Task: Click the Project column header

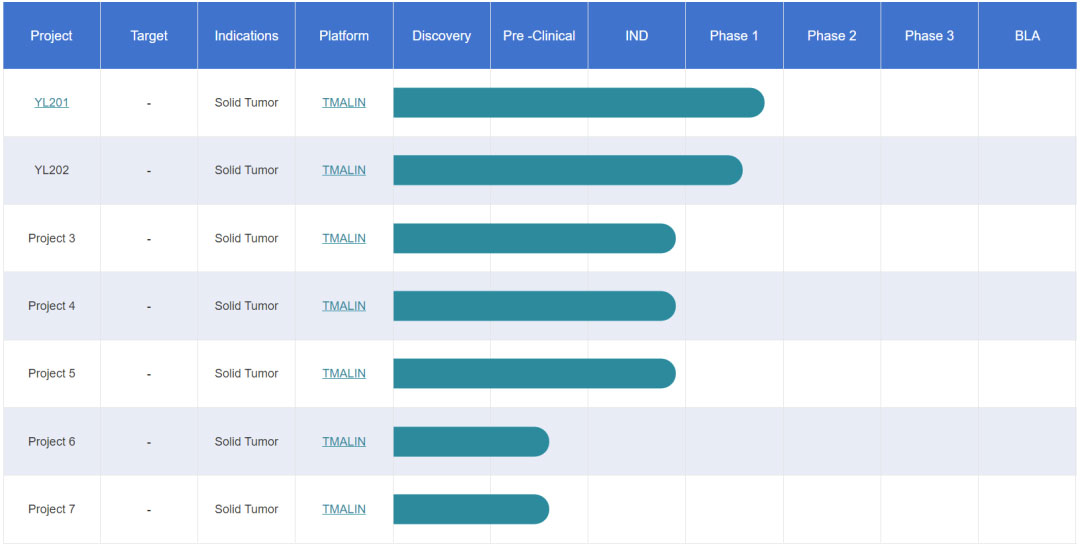Action: pyautogui.click(x=51, y=36)
